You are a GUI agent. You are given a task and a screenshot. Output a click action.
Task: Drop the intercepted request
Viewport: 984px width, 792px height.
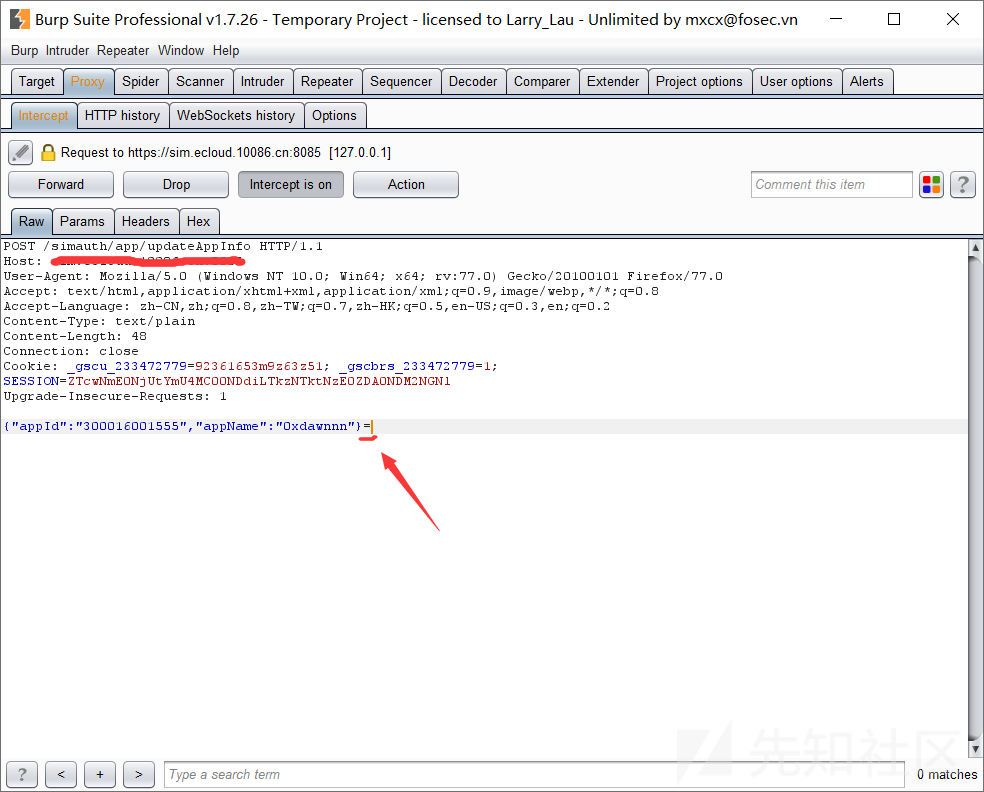[176, 185]
